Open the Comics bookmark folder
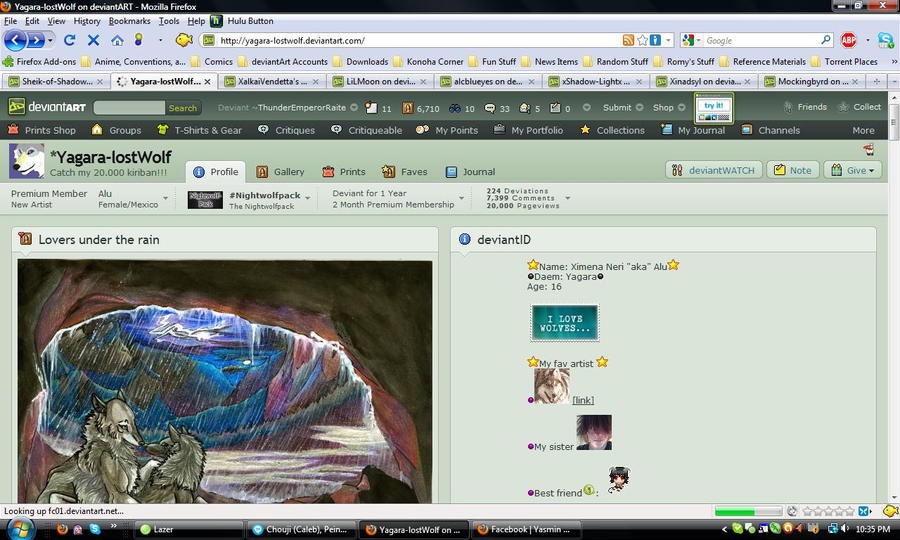Screen dimensions: 900x540 (212, 61)
